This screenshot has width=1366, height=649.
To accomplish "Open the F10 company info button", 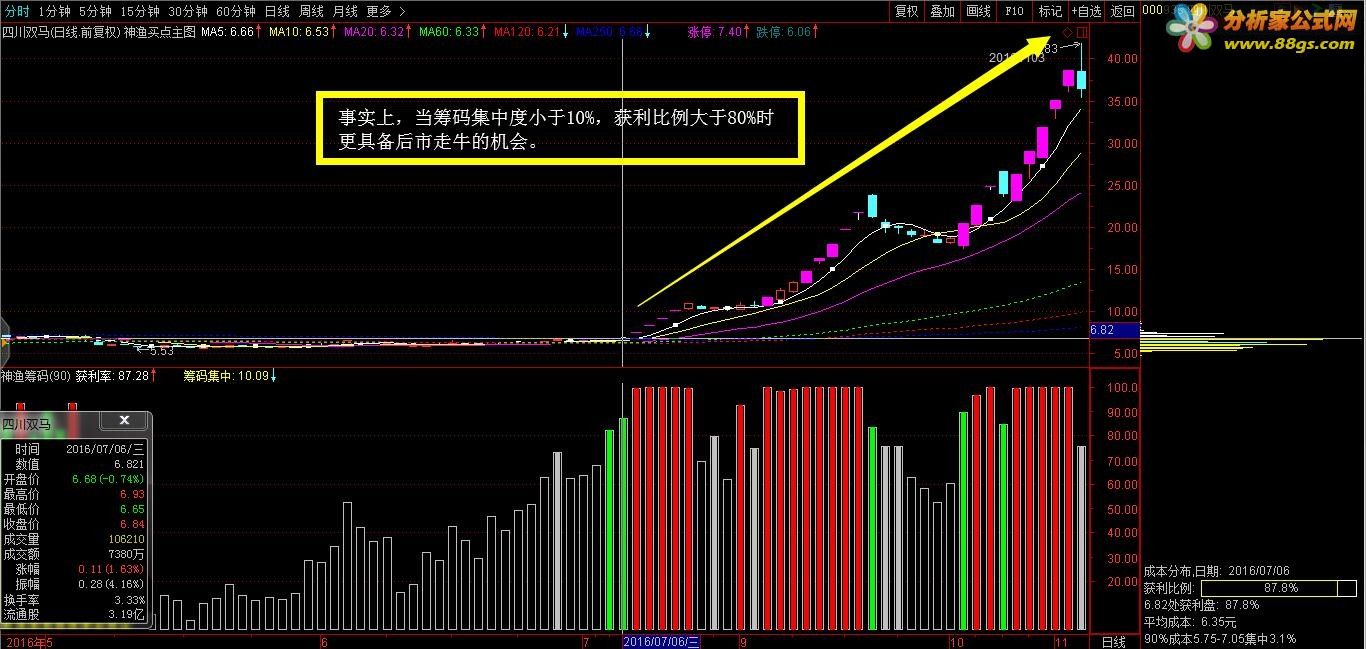I will click(x=1014, y=11).
